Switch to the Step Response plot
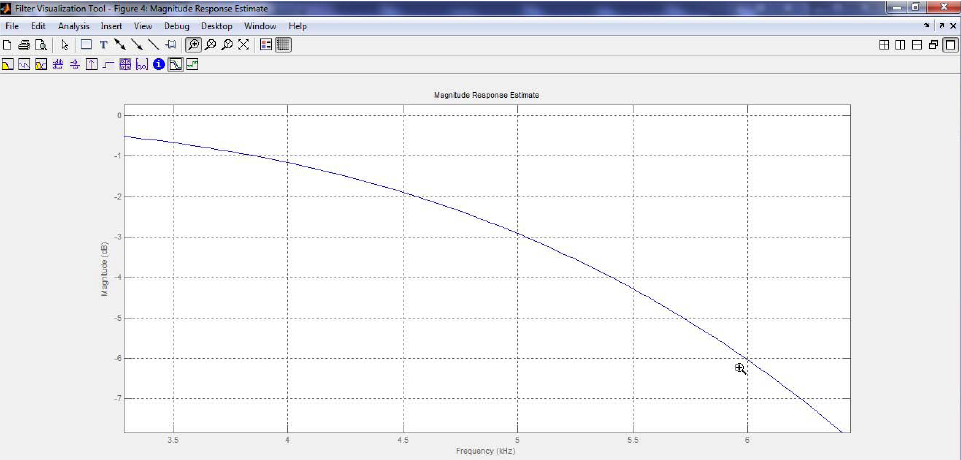 pyautogui.click(x=108, y=64)
